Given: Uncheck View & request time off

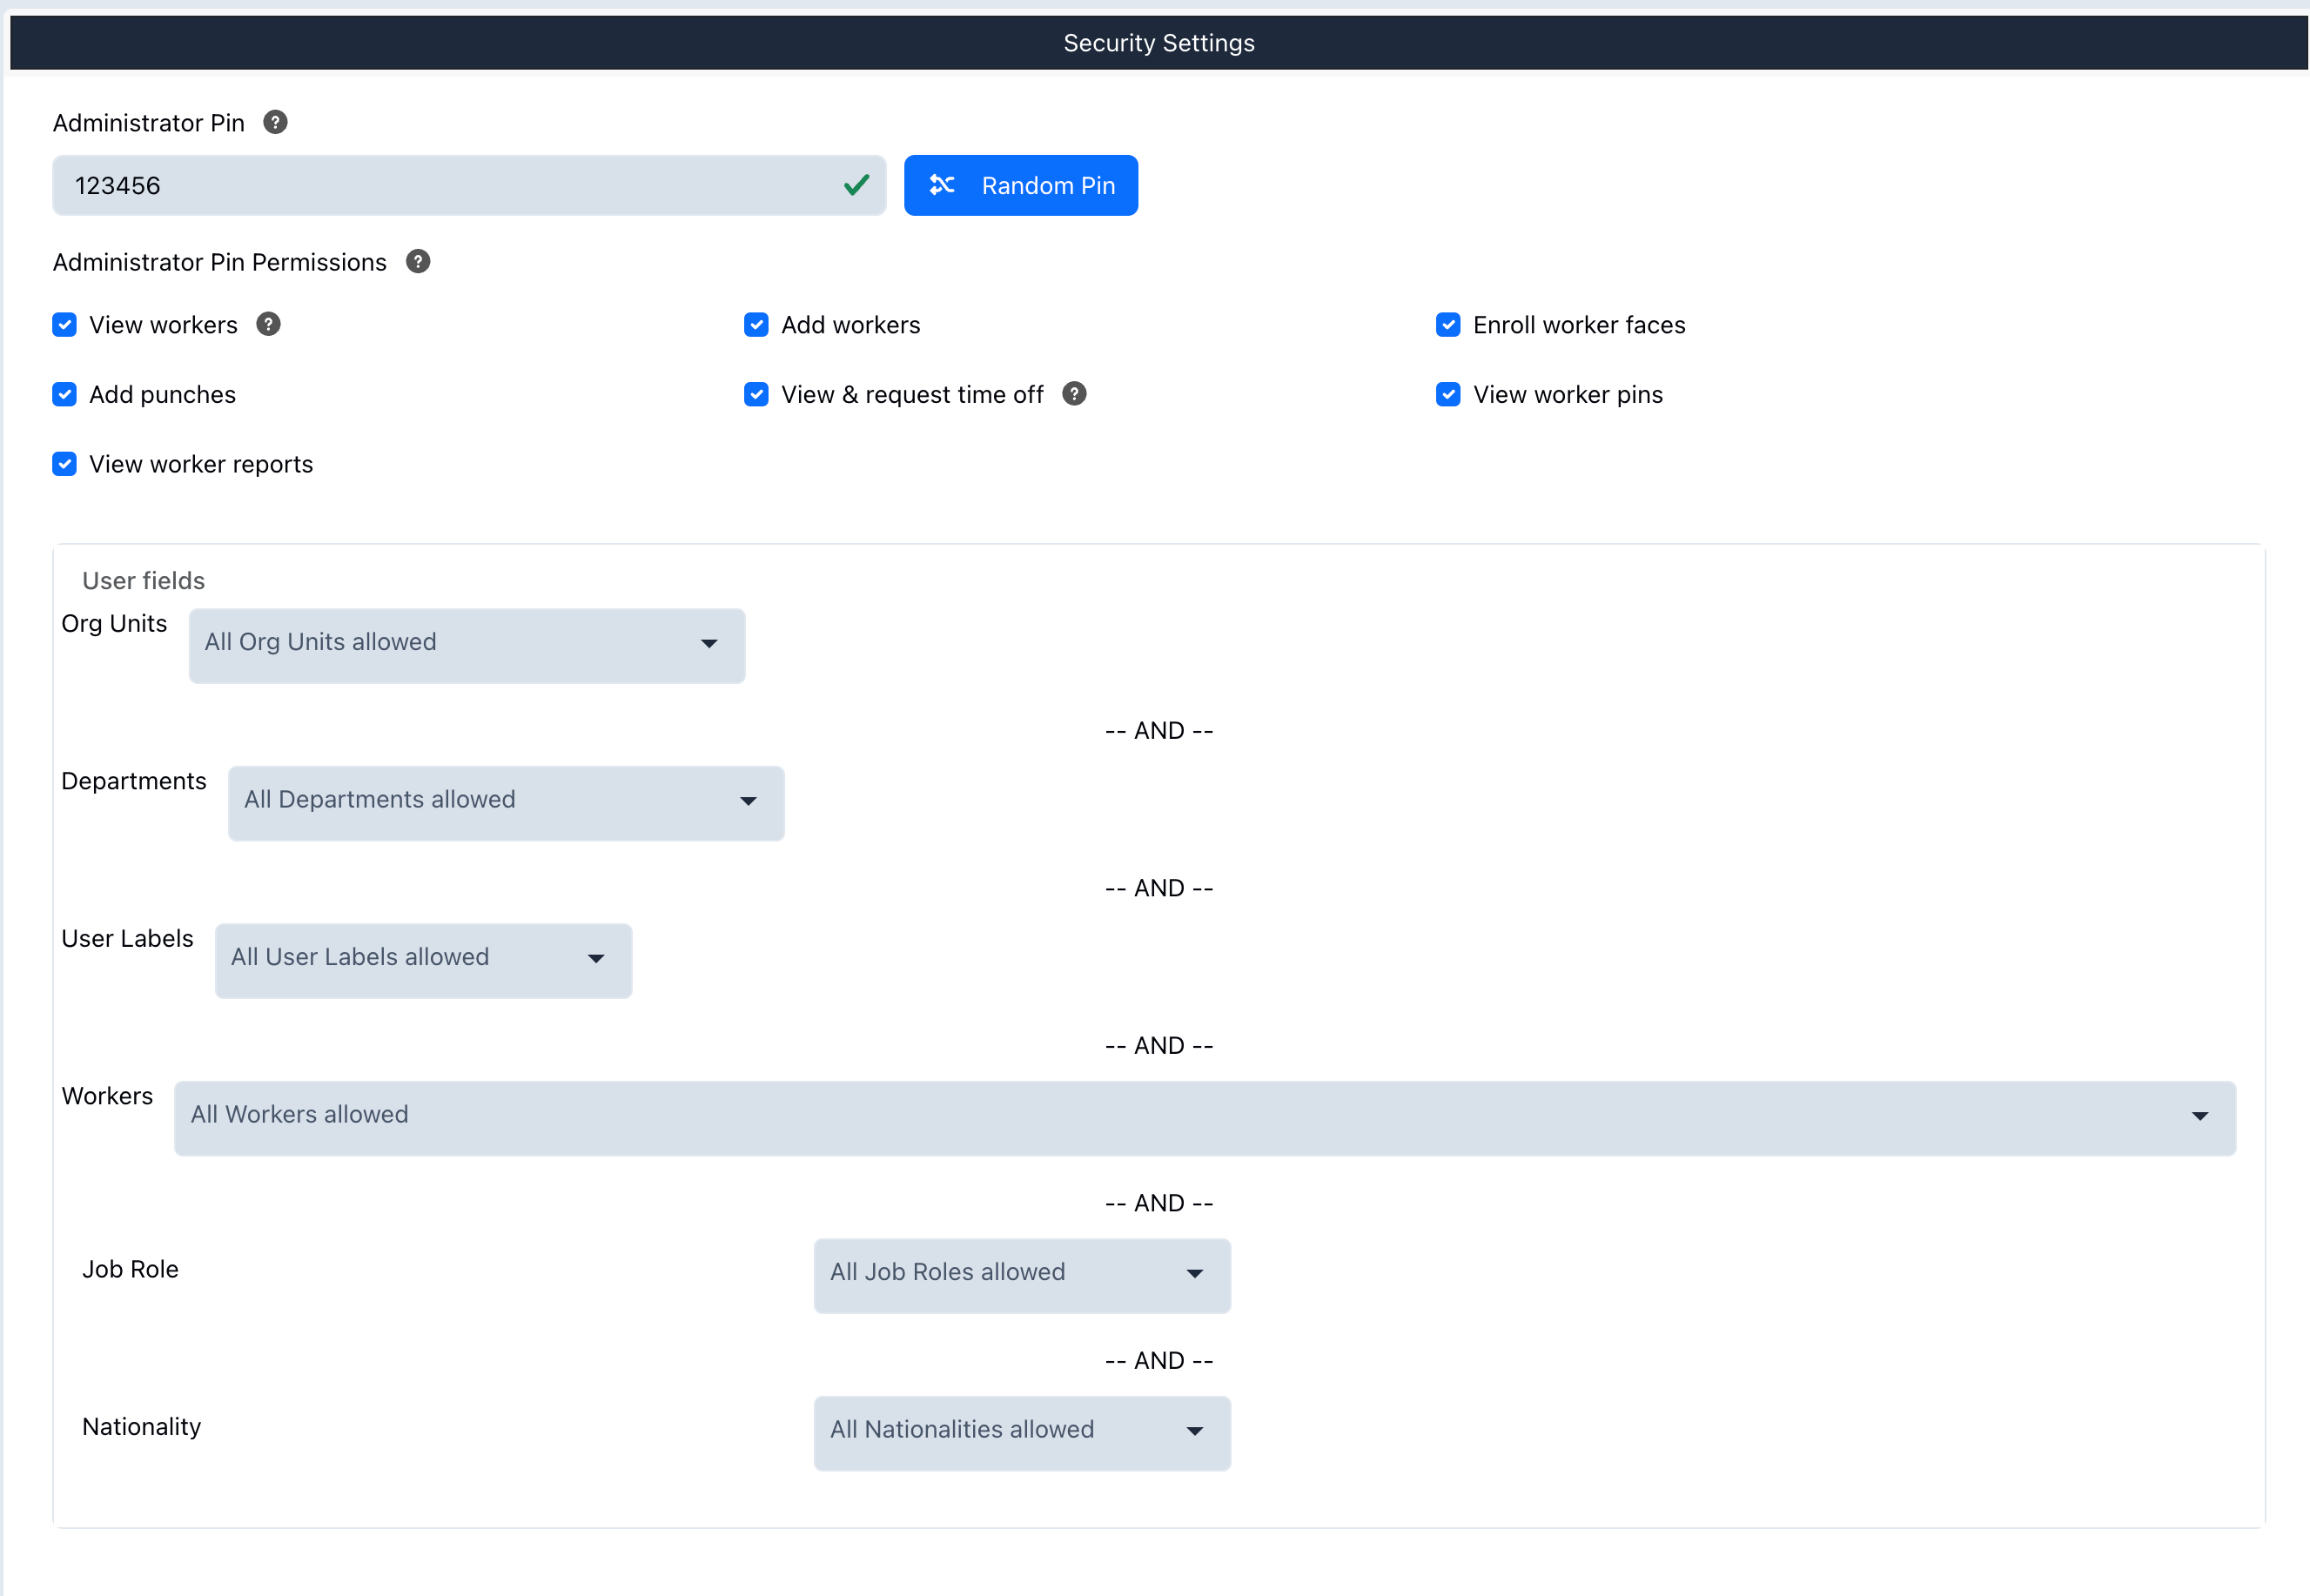Looking at the screenshot, I should pyautogui.click(x=757, y=395).
